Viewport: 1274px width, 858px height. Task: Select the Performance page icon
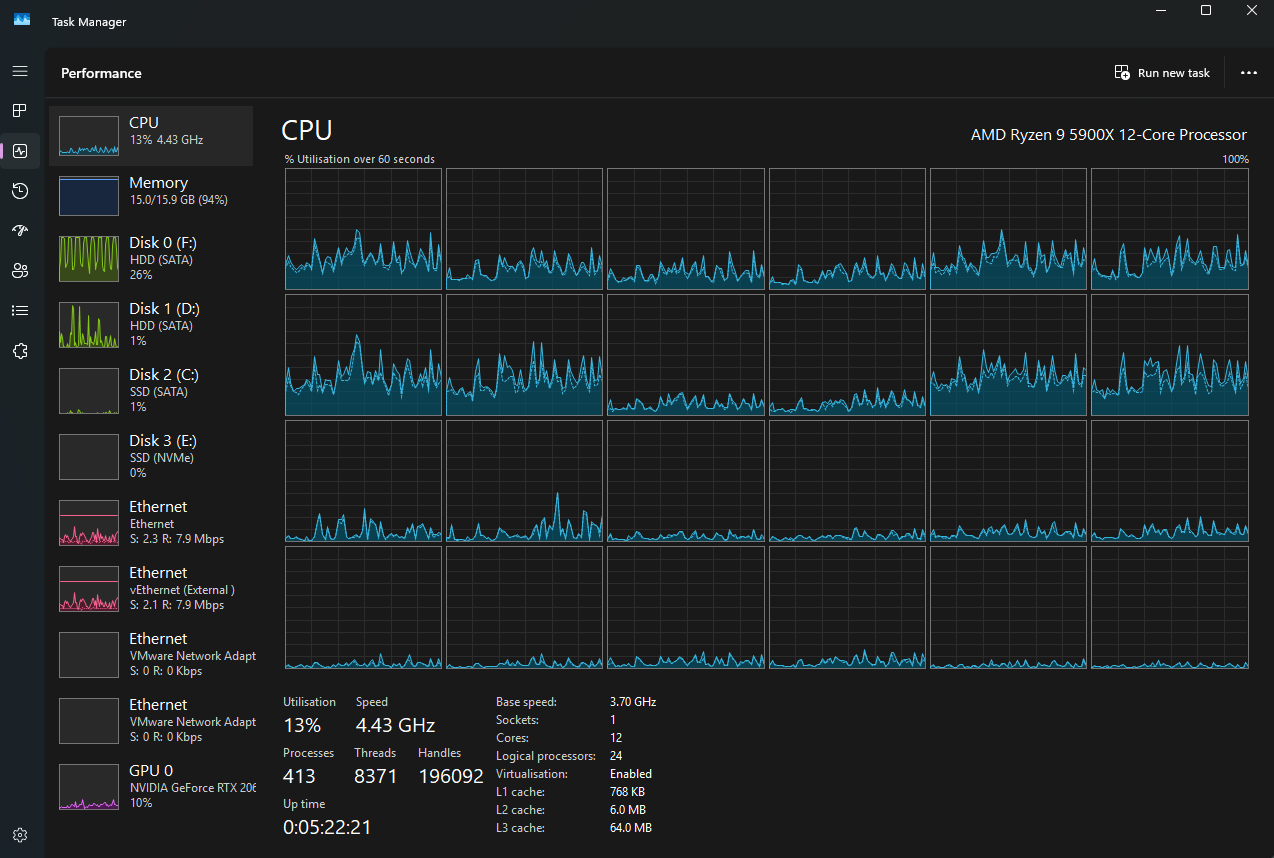20,151
